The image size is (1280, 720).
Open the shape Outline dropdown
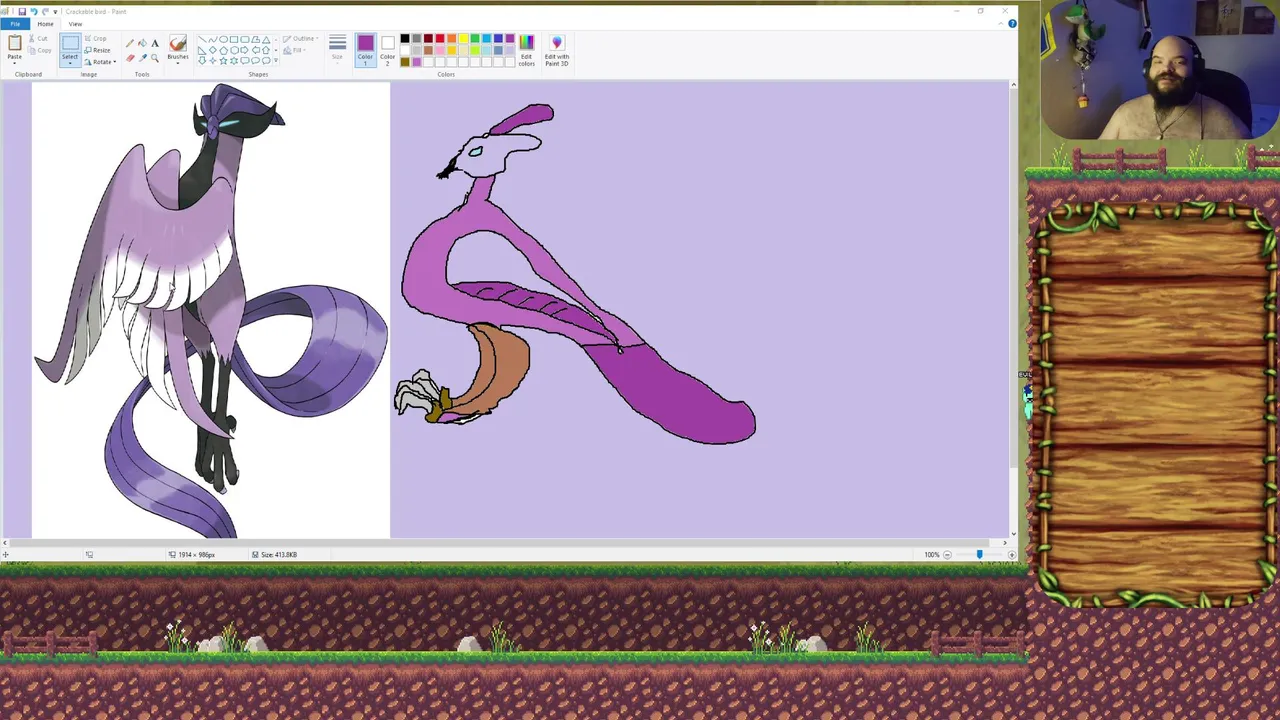tap(301, 38)
